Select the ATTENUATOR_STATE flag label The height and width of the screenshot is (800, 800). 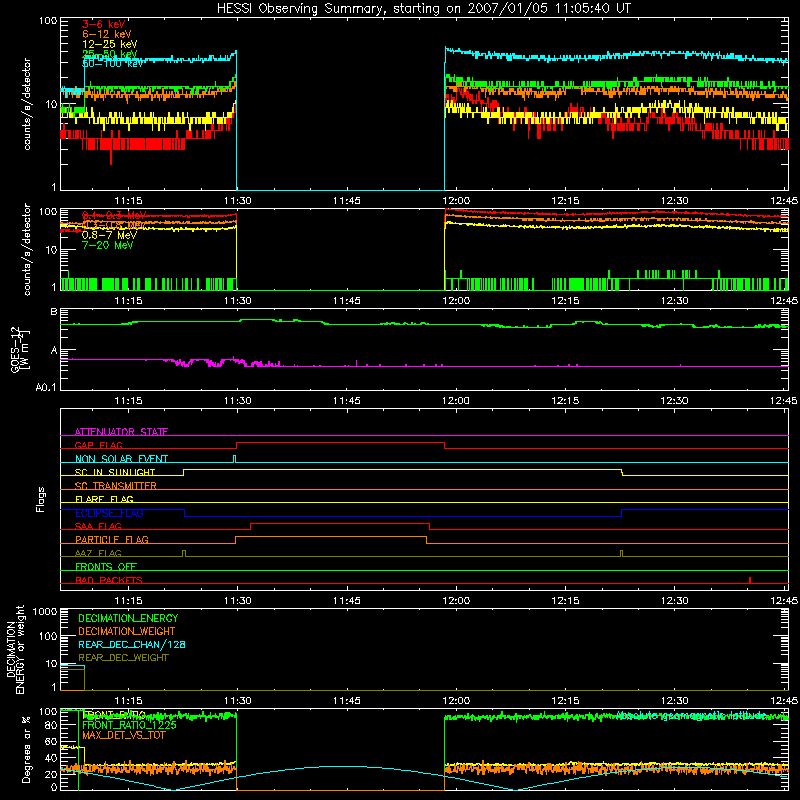[121, 432]
